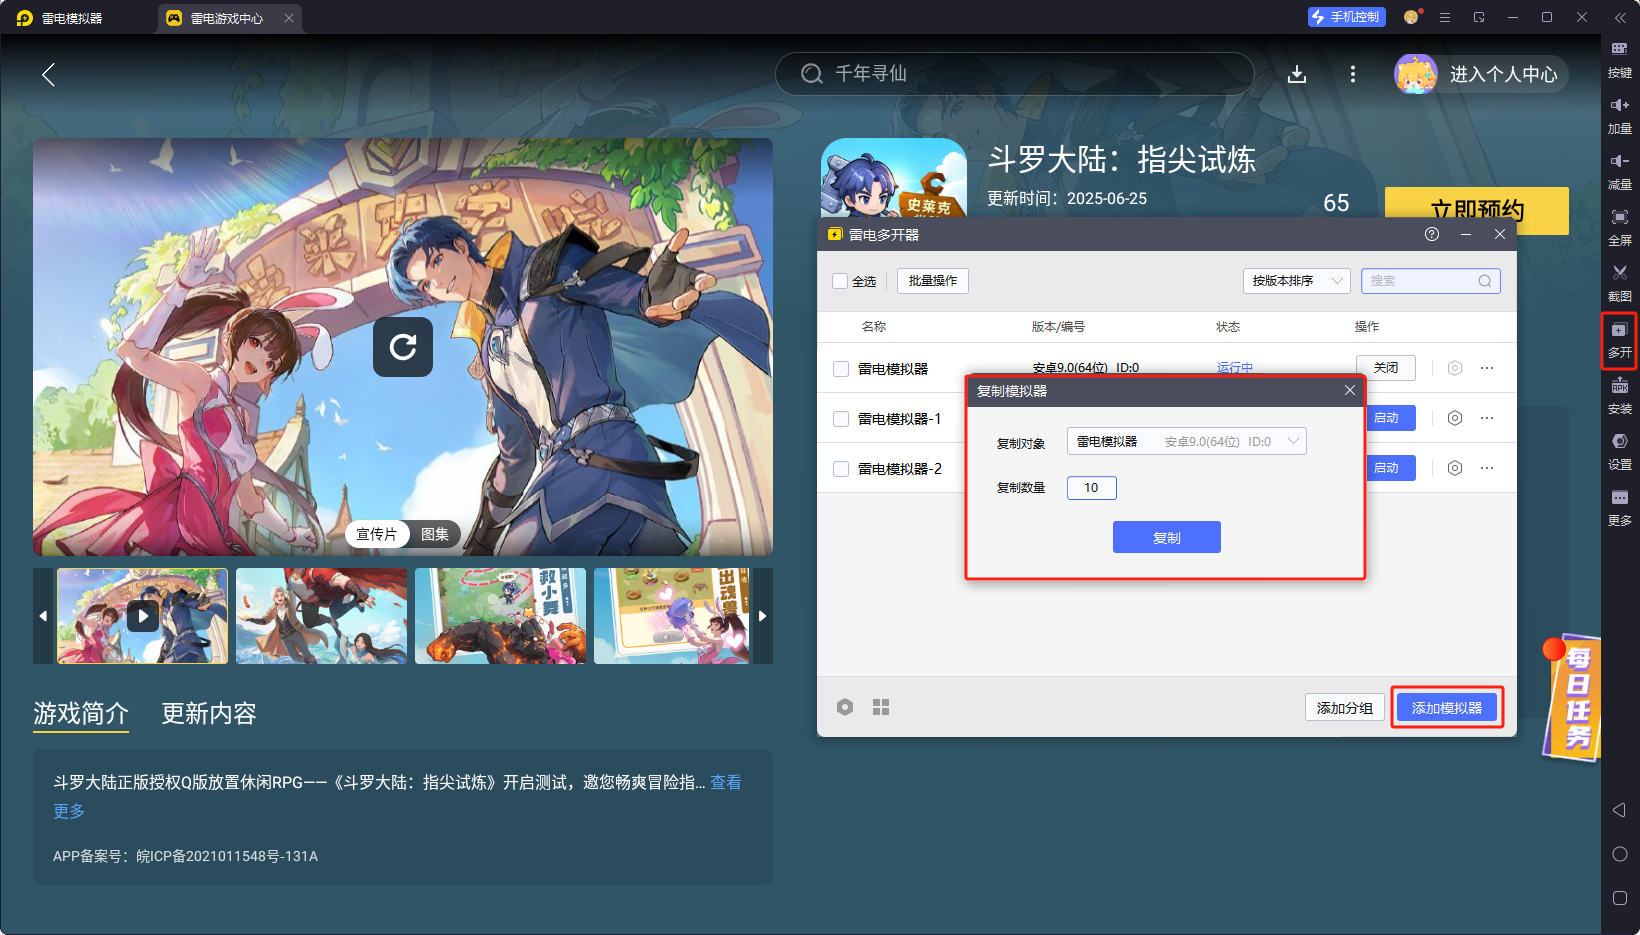Select the 更新内容 tab
Image resolution: width=1640 pixels, height=935 pixels.
point(209,713)
